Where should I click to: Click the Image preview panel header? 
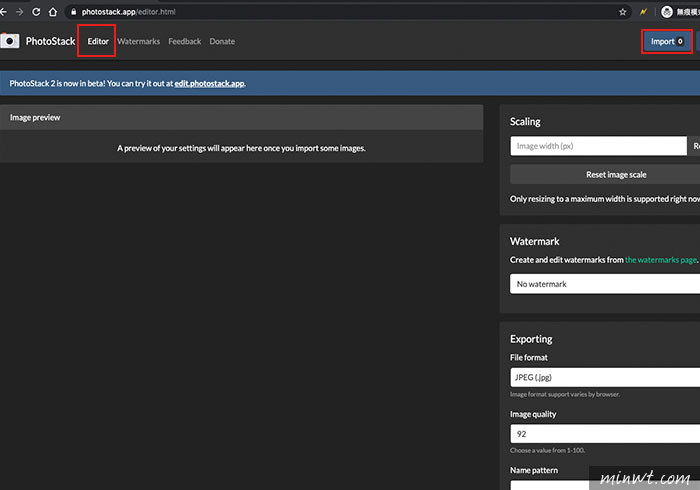(242, 117)
